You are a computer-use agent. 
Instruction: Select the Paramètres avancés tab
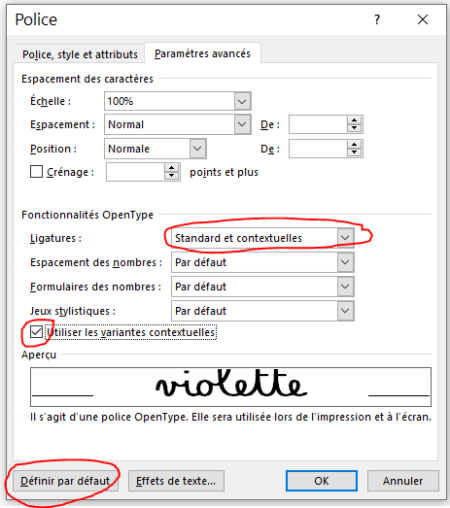coord(202,53)
